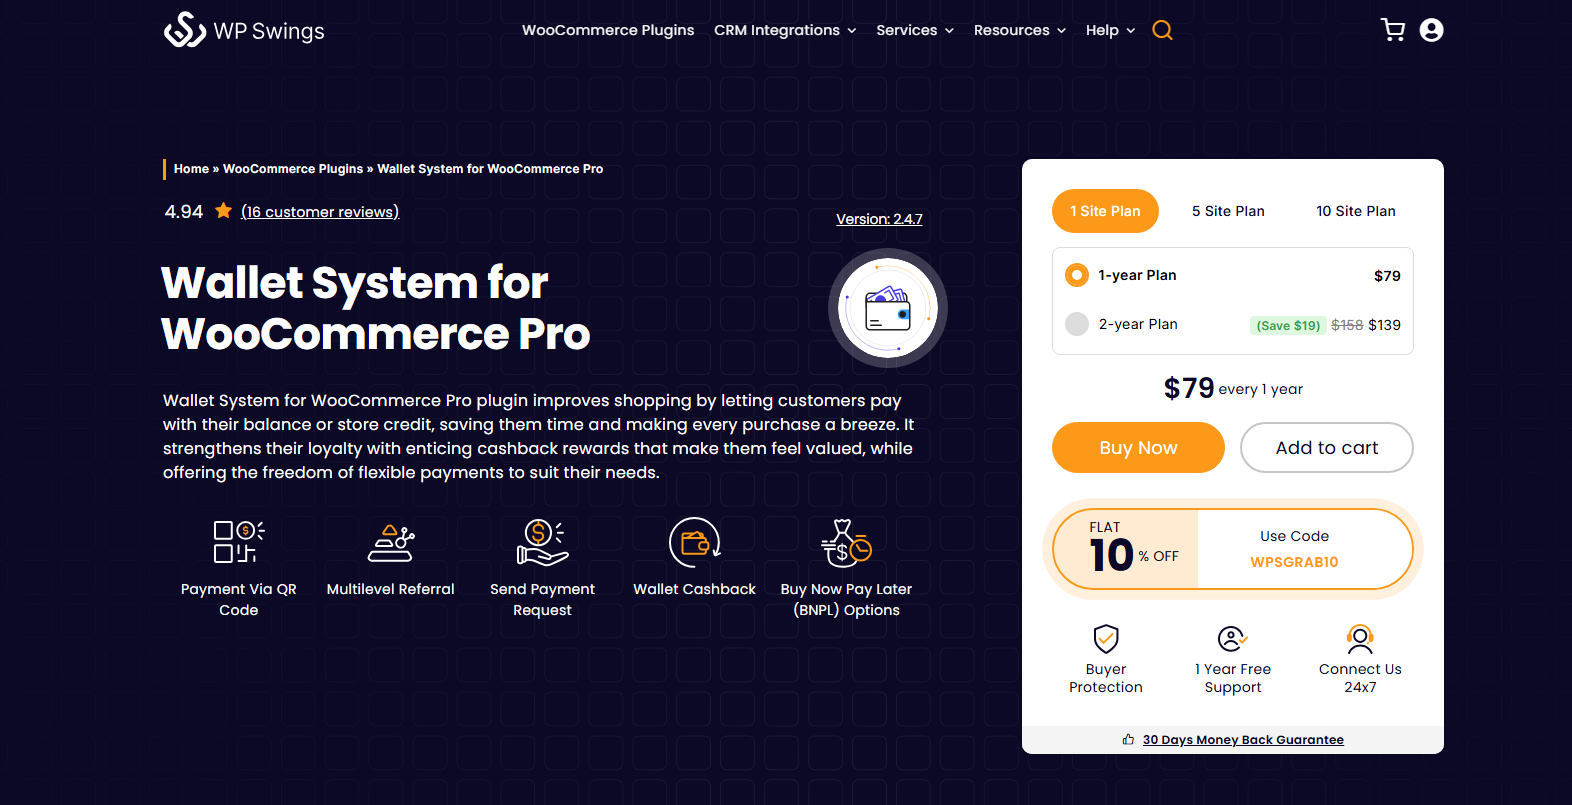The height and width of the screenshot is (805, 1572).
Task: Click the WP Swings logo icon
Action: [x=185, y=30]
